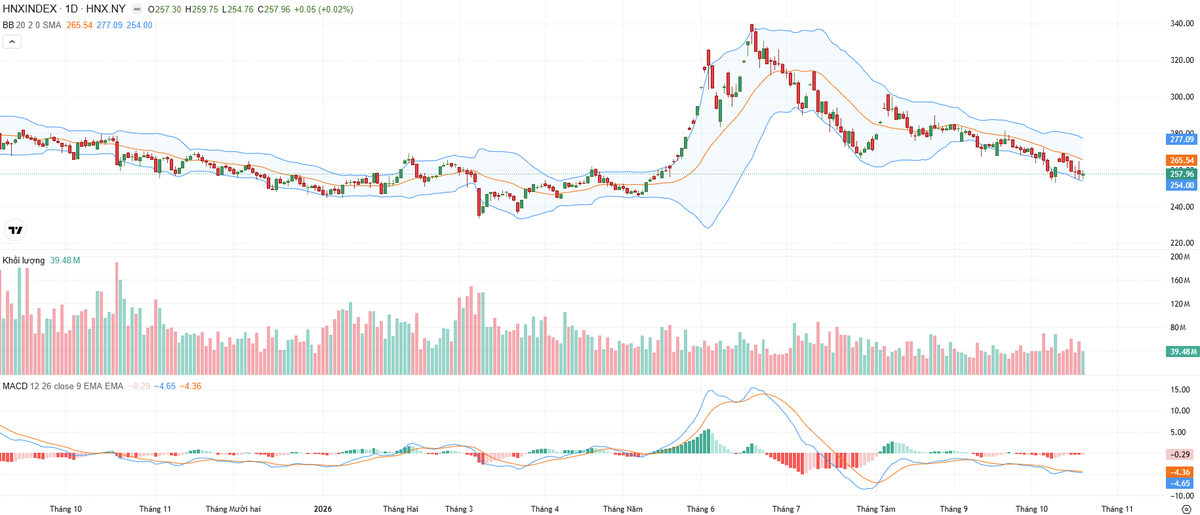The height and width of the screenshot is (515, 1200).
Task: Click the 39.48M volume axis tag
Action: [x=1182, y=351]
